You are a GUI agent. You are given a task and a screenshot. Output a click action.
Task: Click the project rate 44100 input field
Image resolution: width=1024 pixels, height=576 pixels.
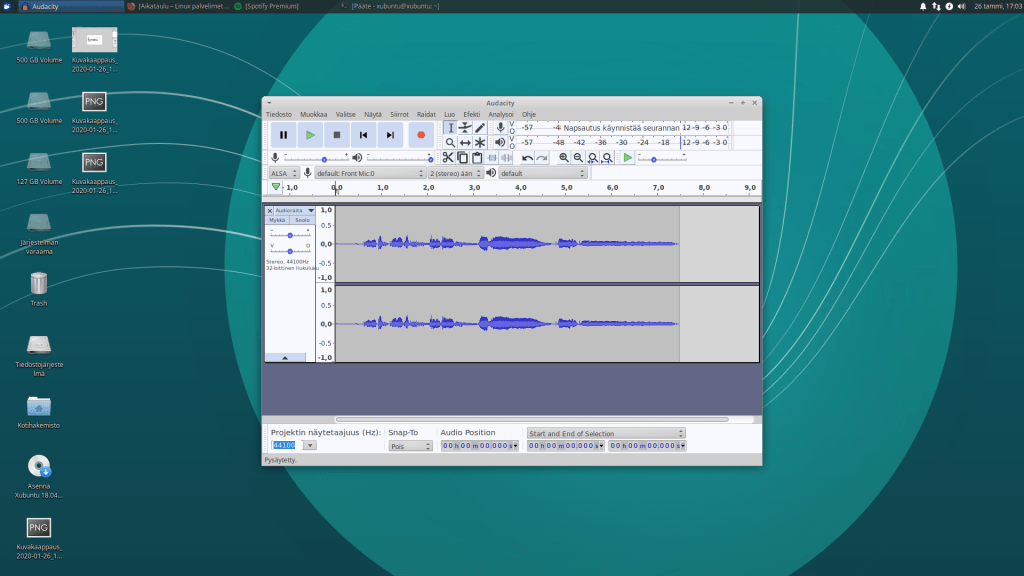[x=285, y=446]
